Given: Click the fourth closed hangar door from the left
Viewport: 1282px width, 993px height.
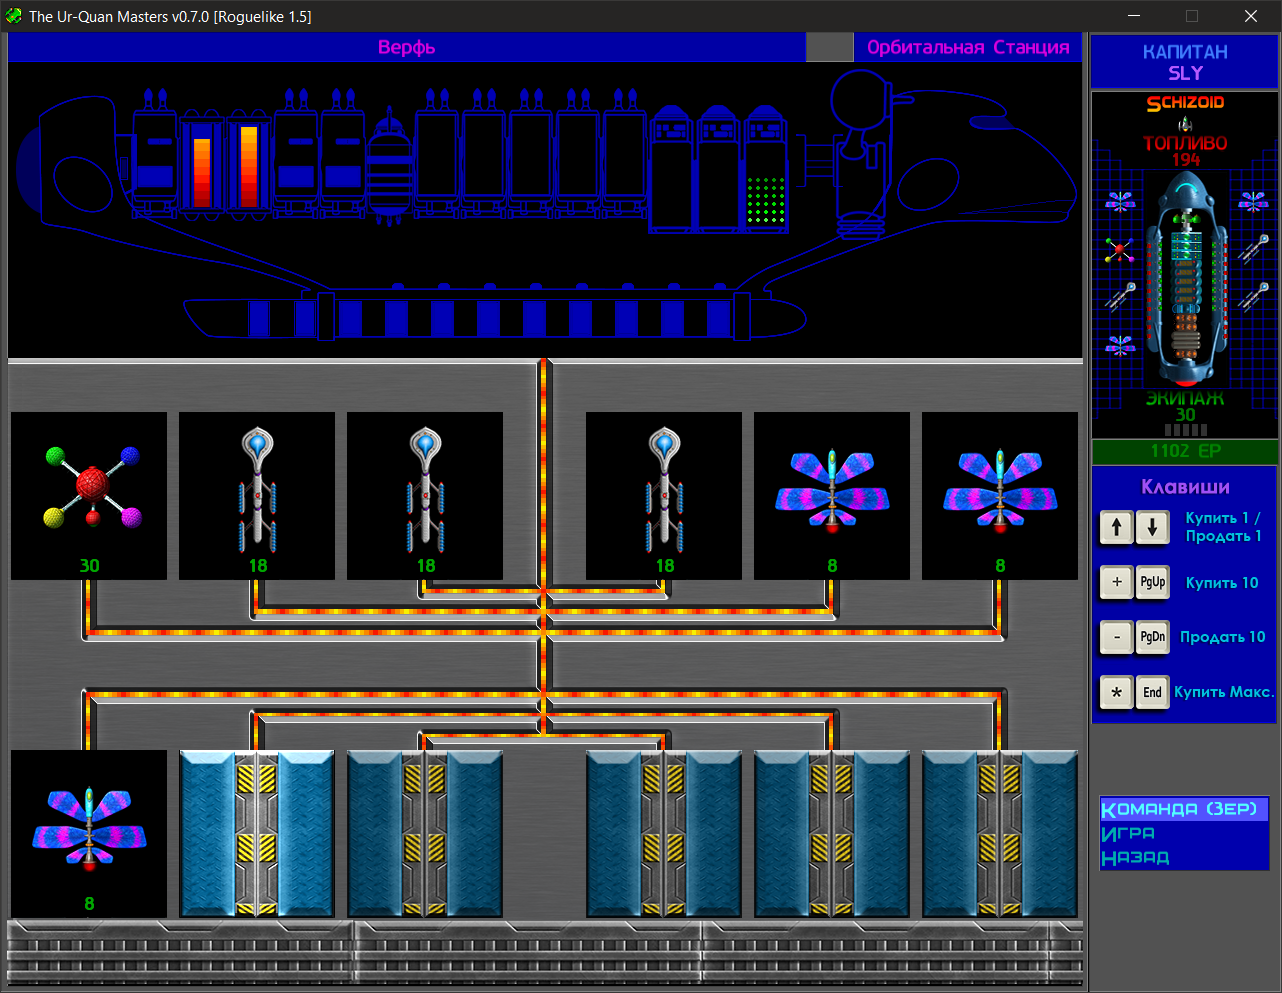Looking at the screenshot, I should (832, 834).
